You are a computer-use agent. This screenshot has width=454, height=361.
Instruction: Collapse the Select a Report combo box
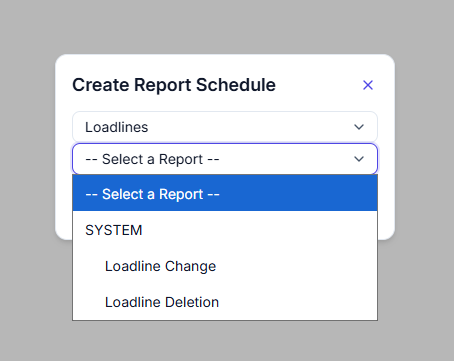pos(225,159)
